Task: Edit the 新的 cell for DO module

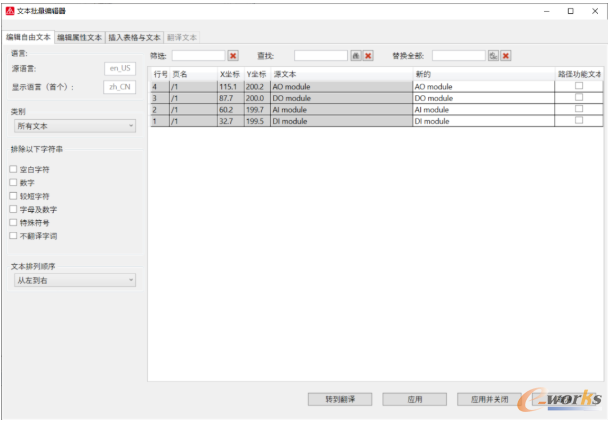Action: click(x=484, y=98)
